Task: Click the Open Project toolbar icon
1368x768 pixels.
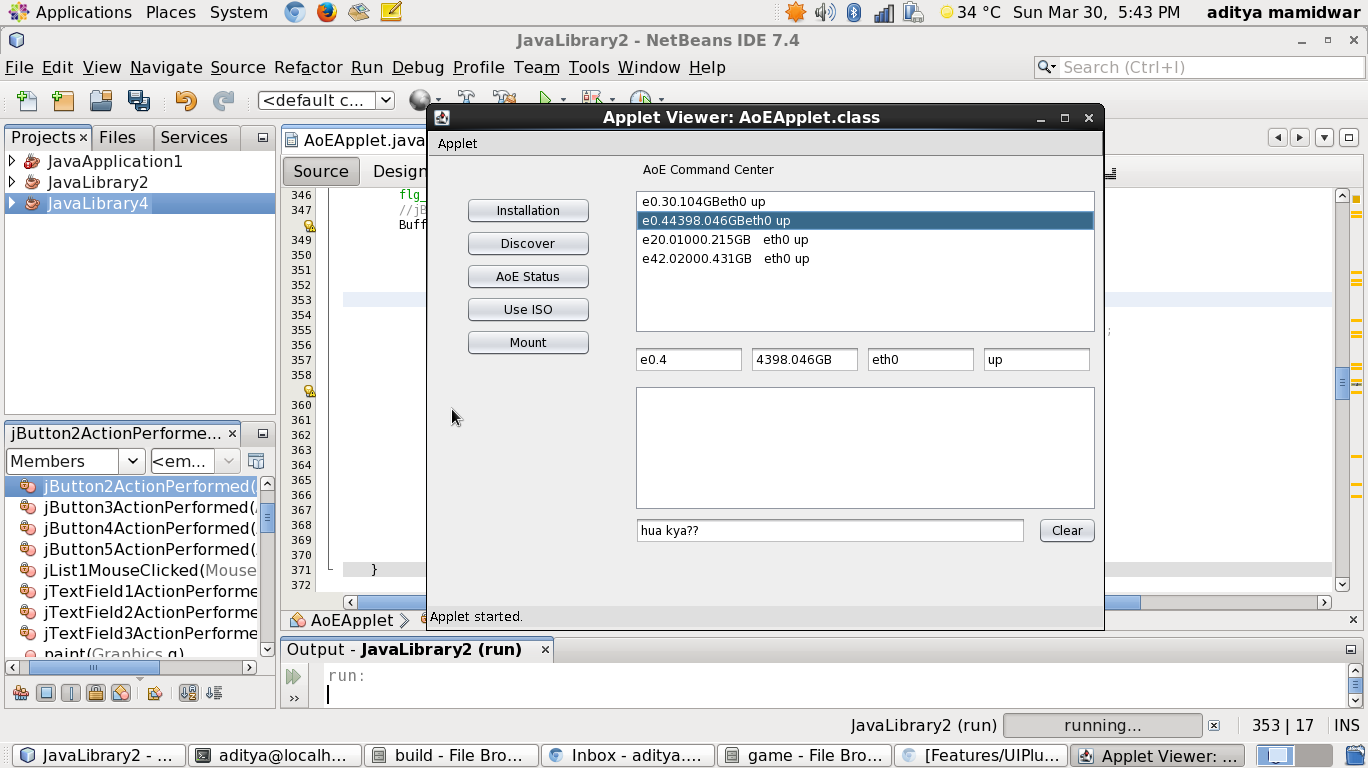Action: click(101, 100)
